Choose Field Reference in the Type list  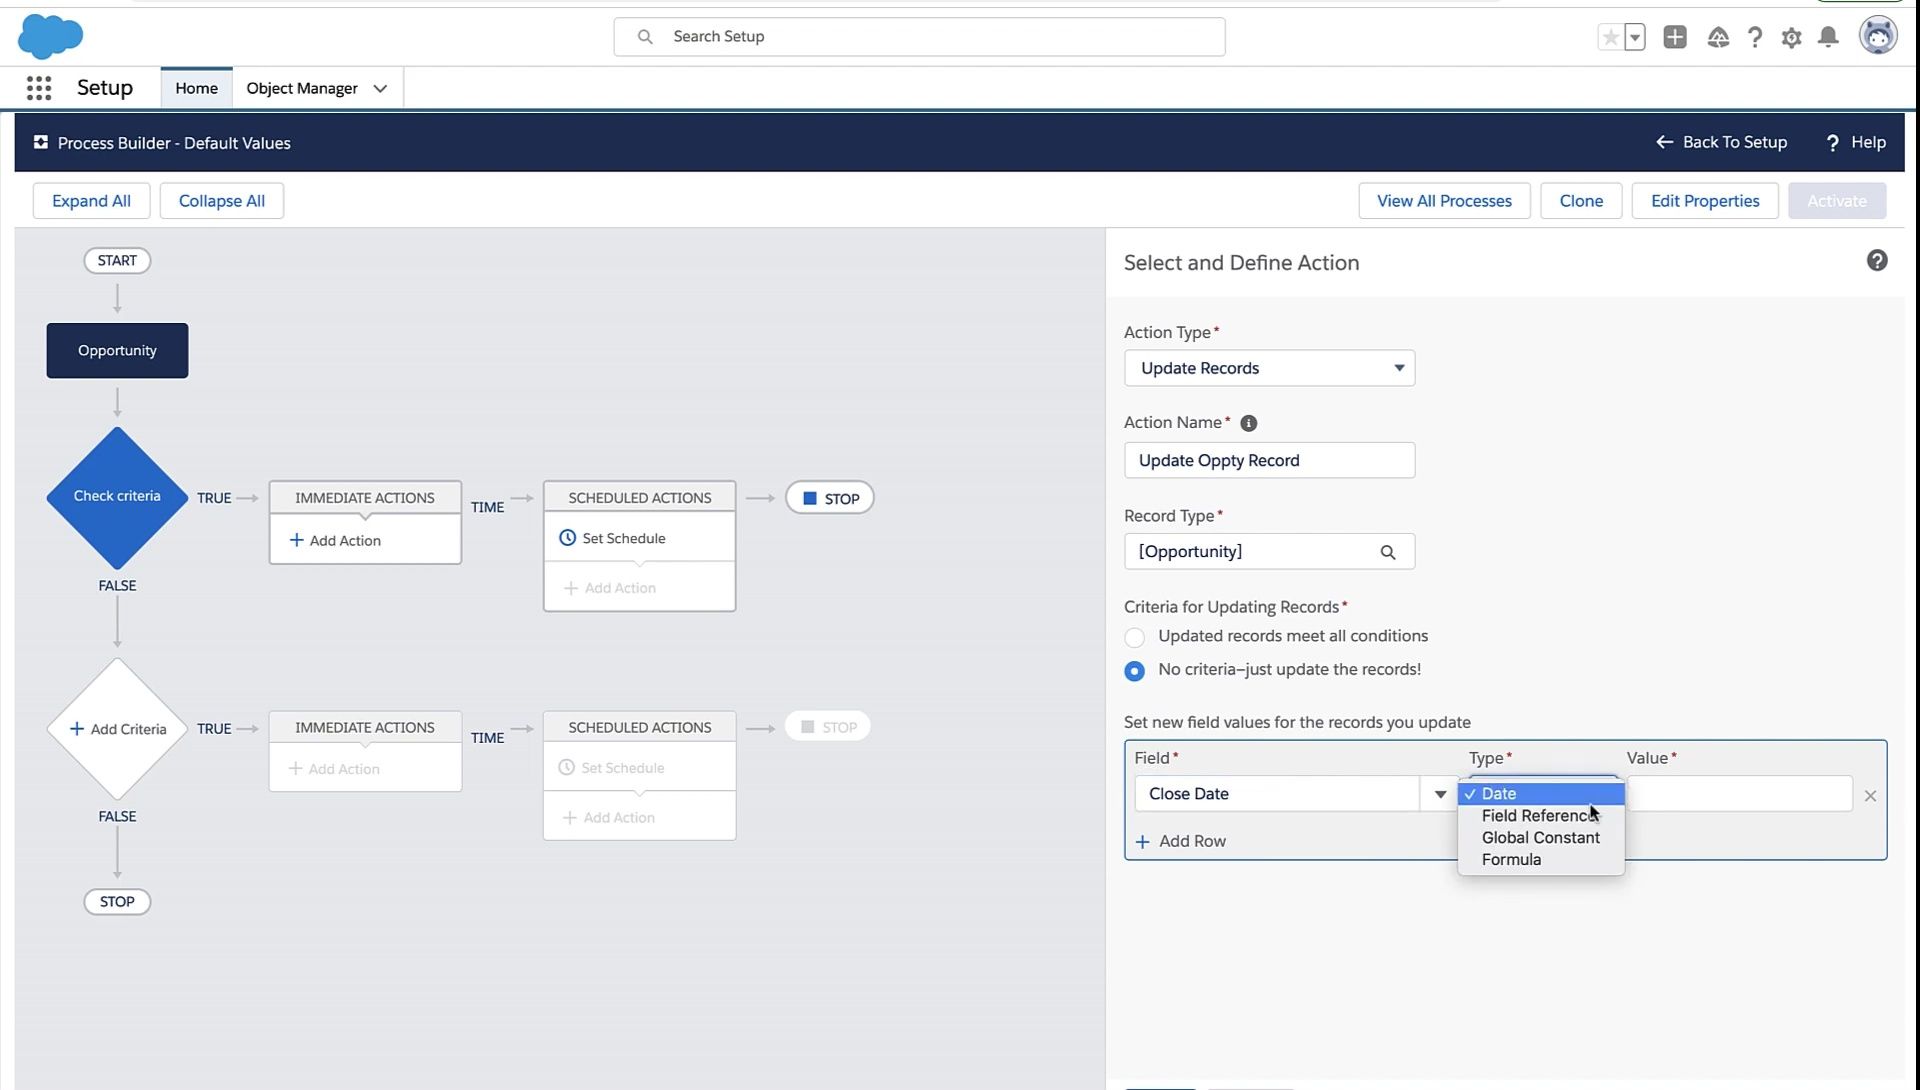coord(1541,815)
